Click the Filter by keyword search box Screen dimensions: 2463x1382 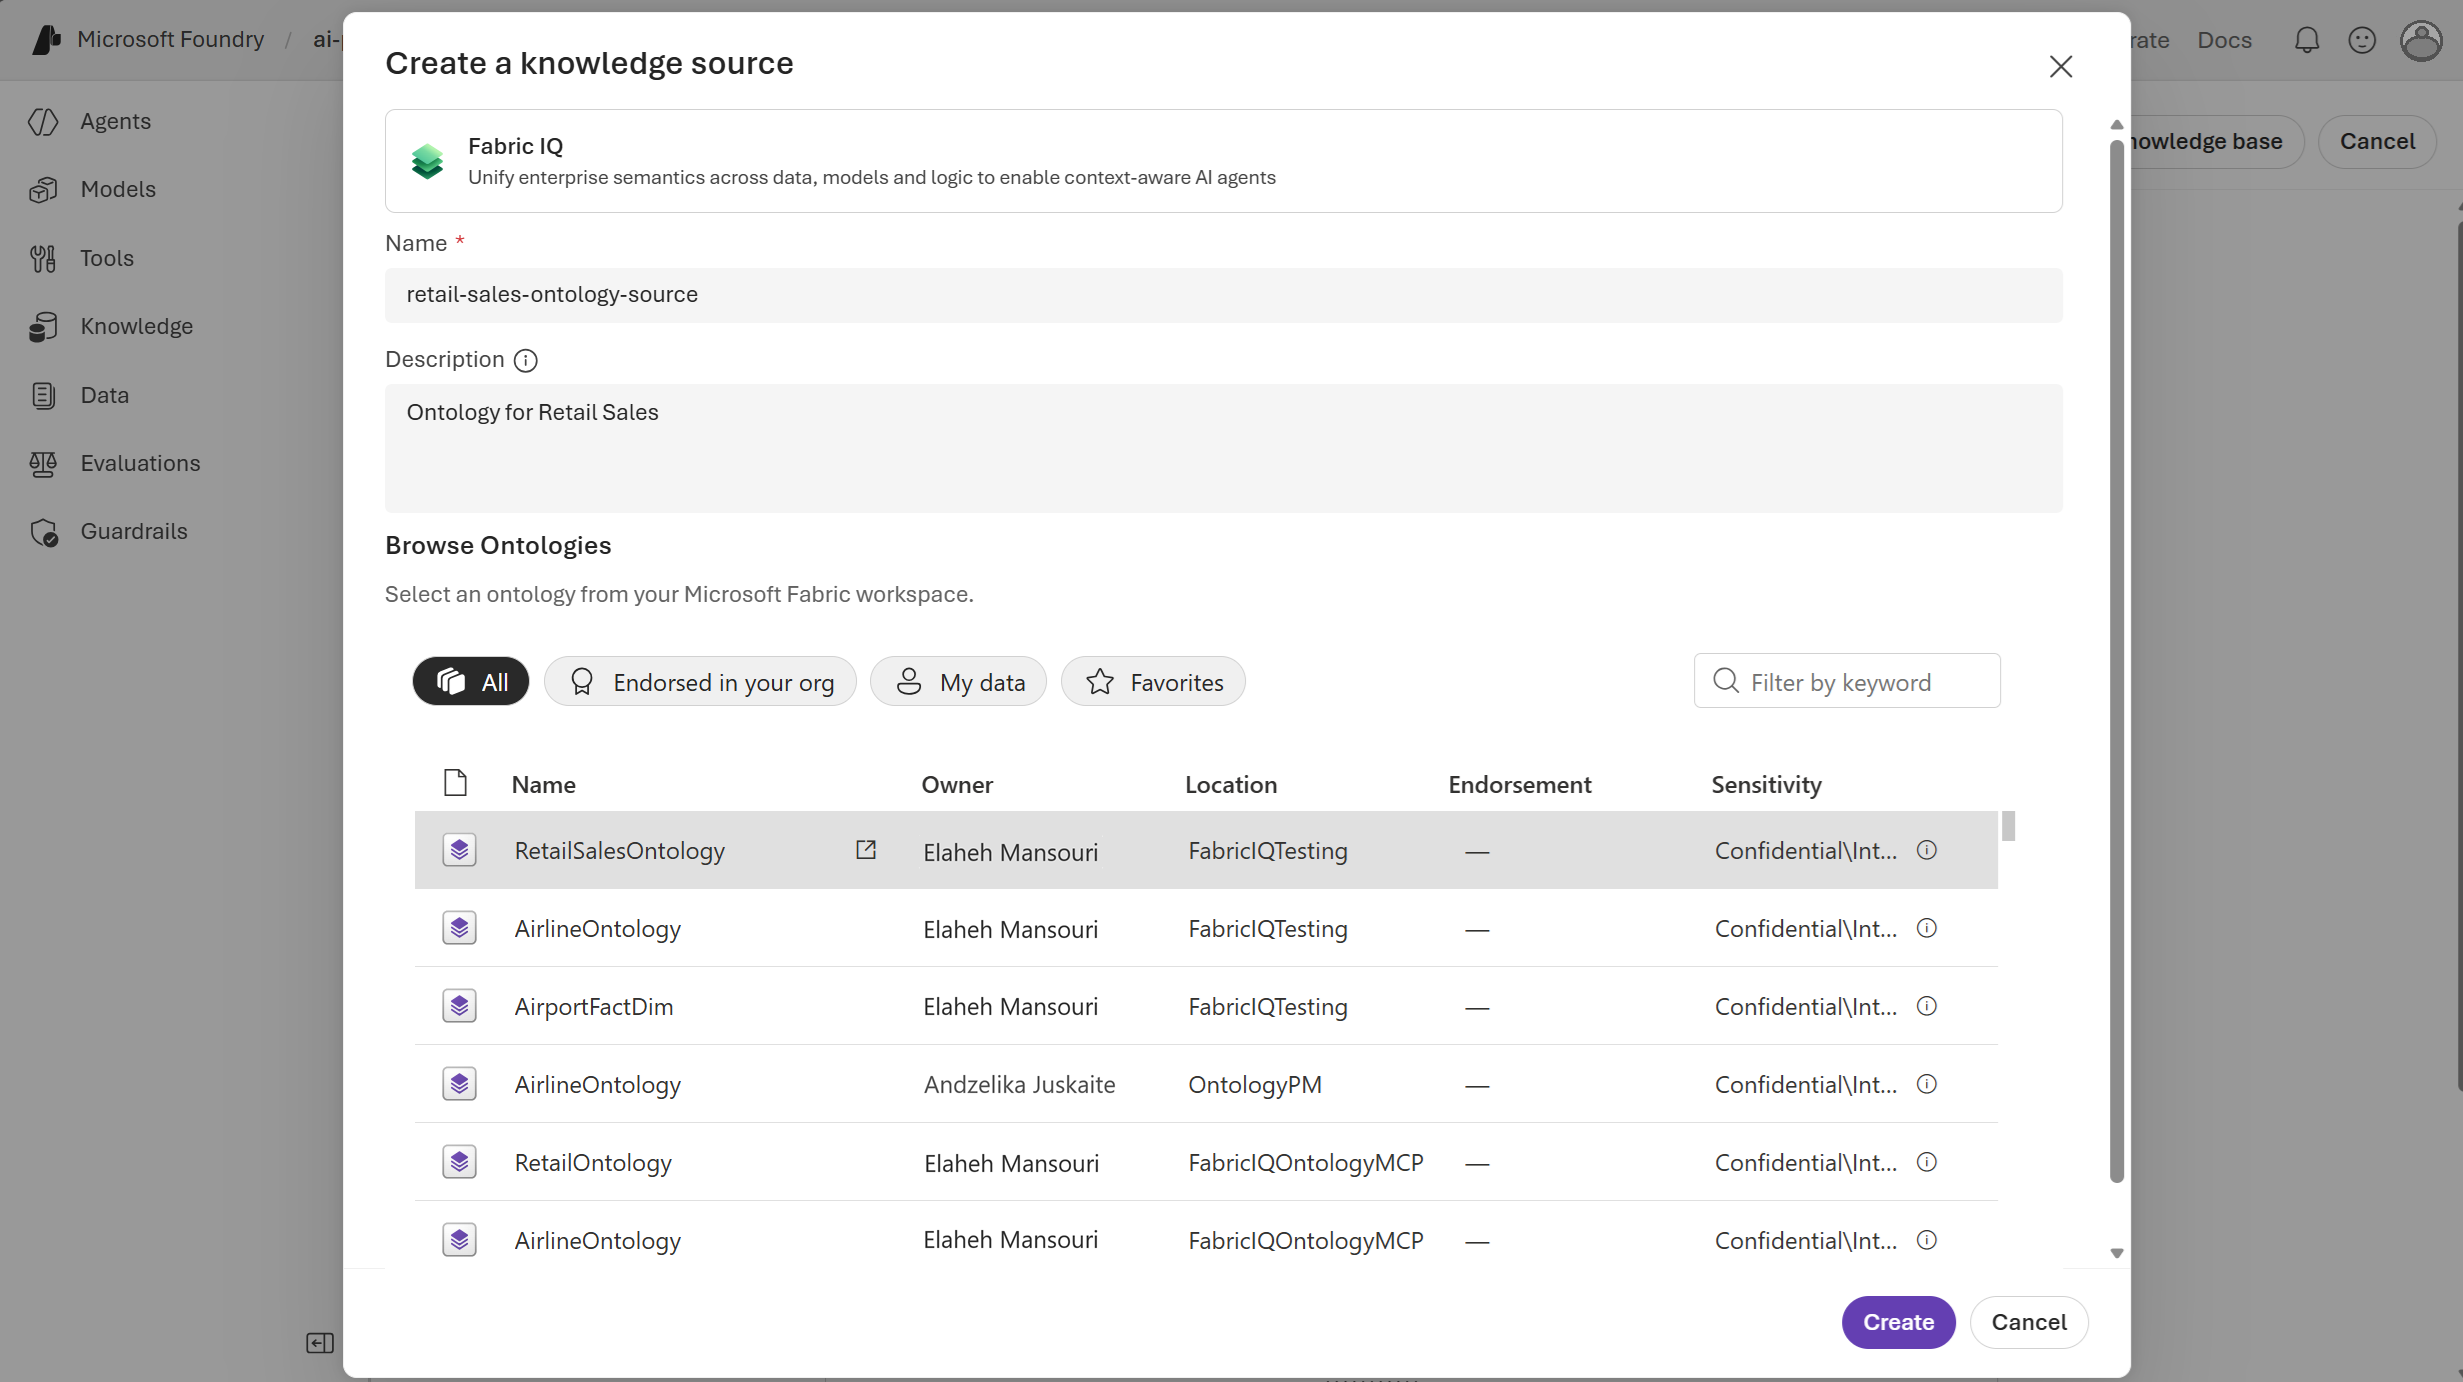point(1847,681)
